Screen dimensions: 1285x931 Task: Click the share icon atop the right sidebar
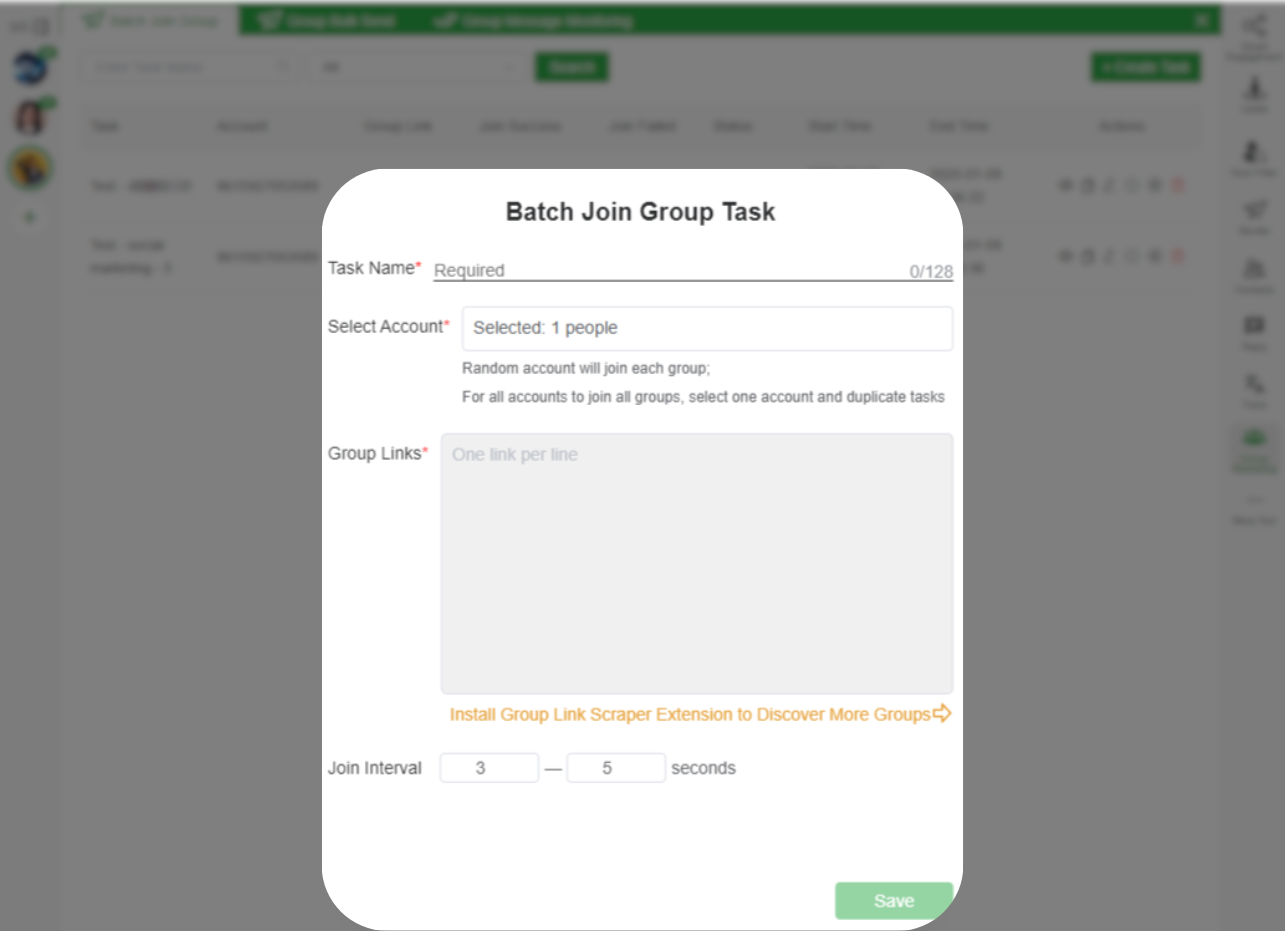[x=1253, y=28]
